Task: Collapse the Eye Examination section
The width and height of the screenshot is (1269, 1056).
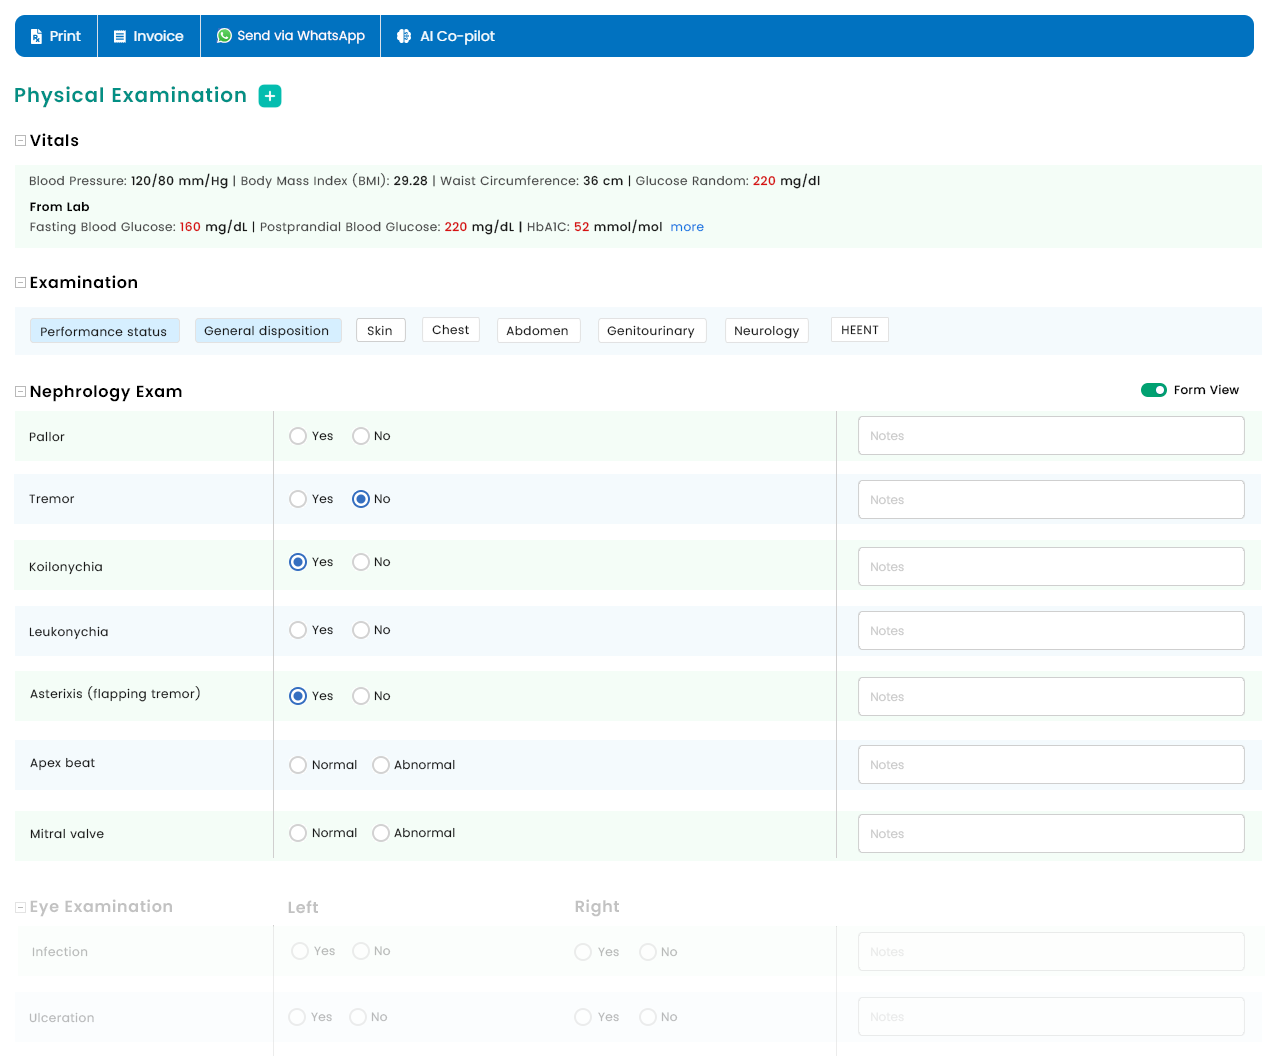Action: click(20, 907)
